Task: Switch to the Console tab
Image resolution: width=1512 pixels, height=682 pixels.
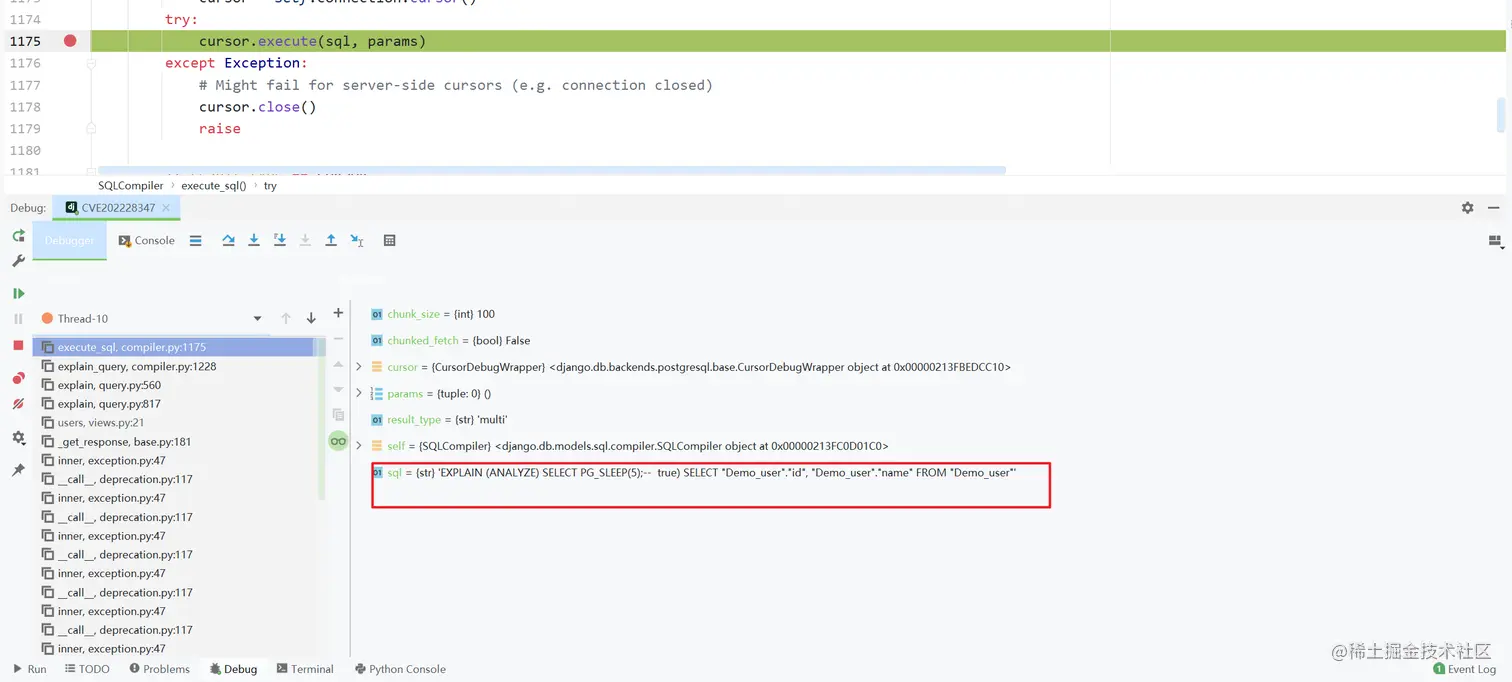Action: coord(146,241)
